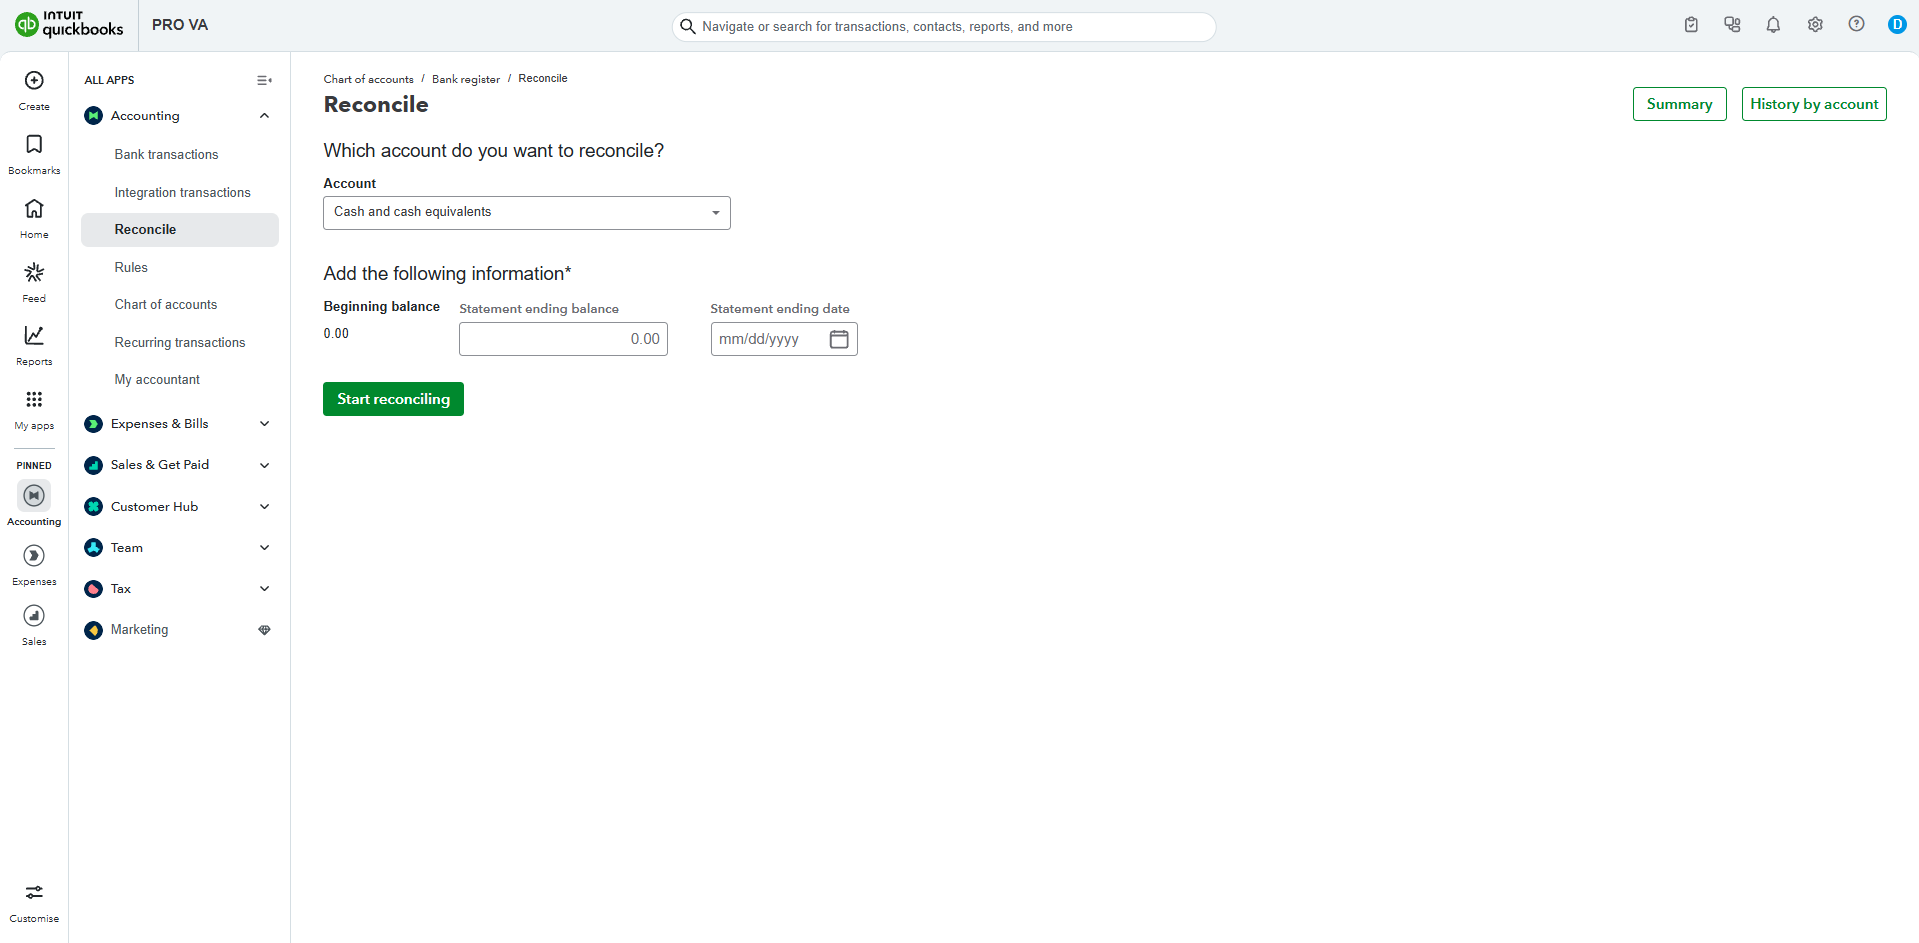The width and height of the screenshot is (1919, 943).
Task: Open the tasks clipboard icon in header
Action: point(1691,25)
